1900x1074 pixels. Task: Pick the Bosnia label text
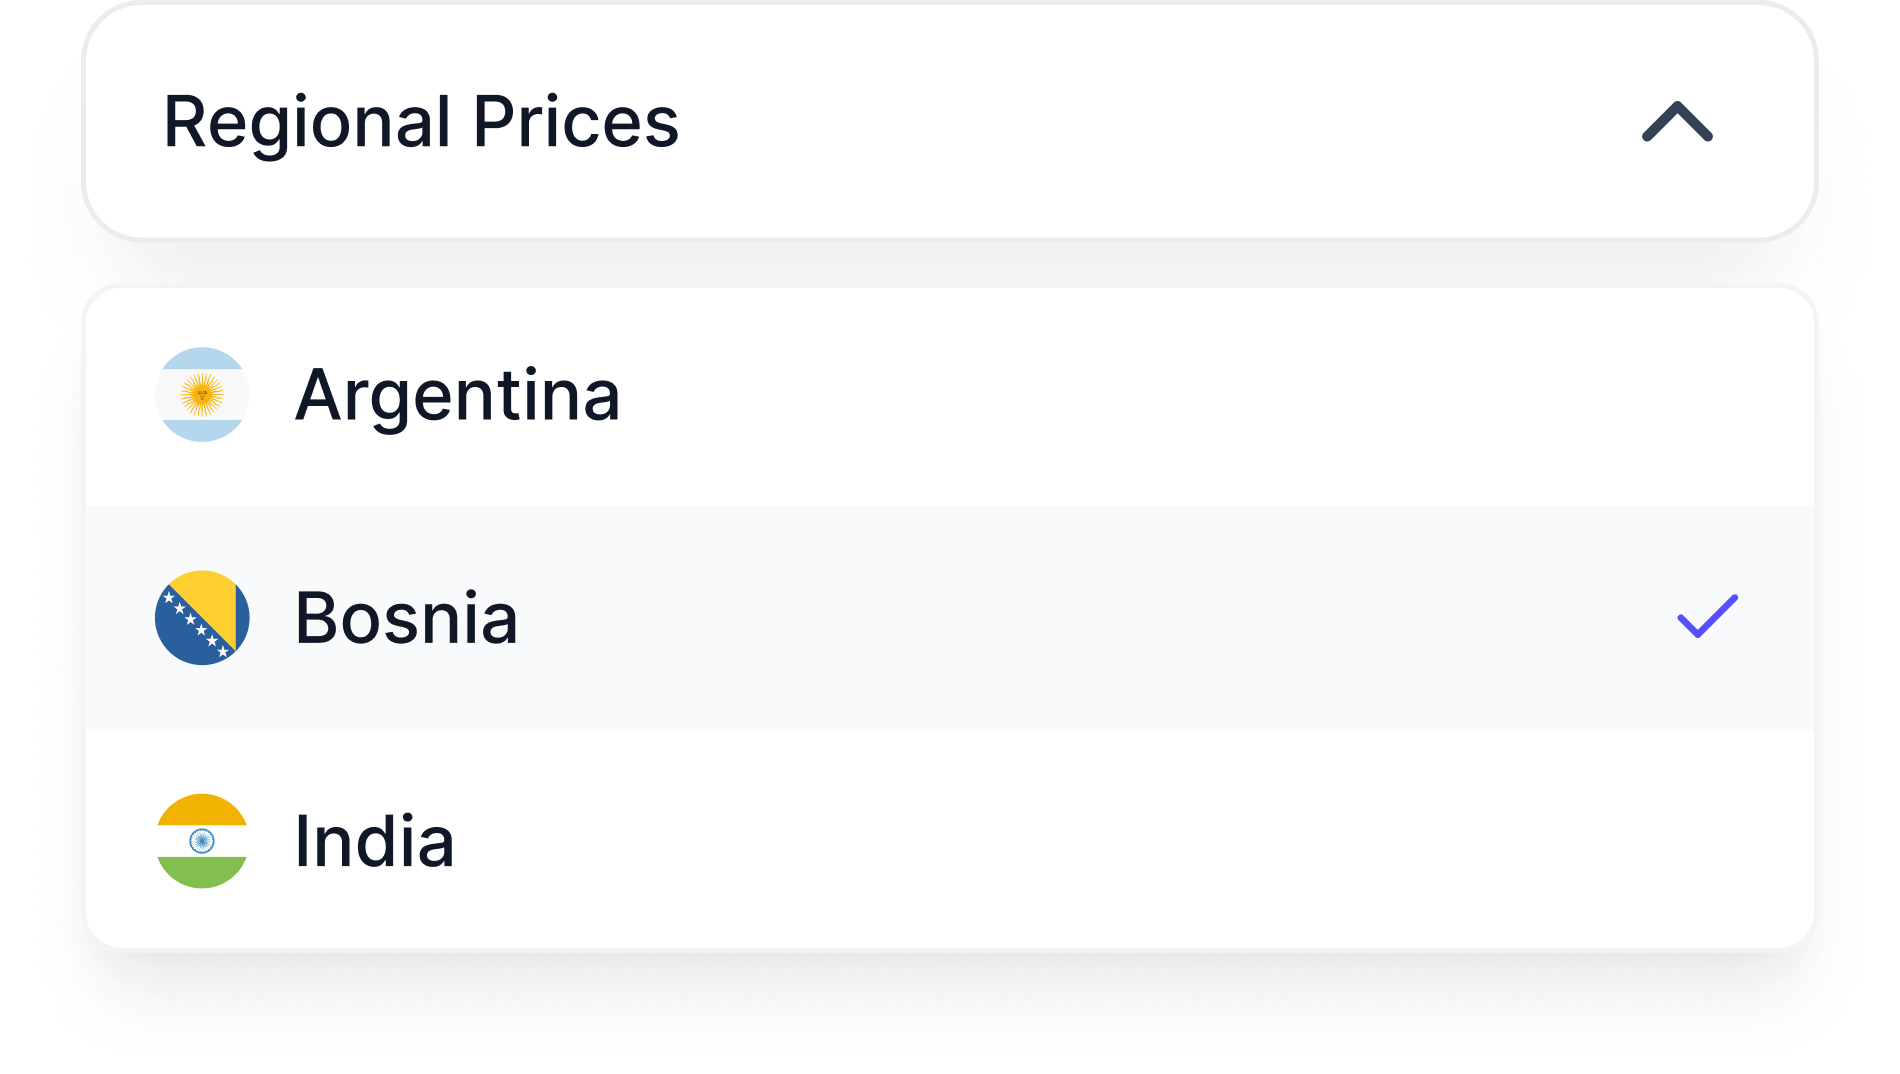tap(406, 618)
